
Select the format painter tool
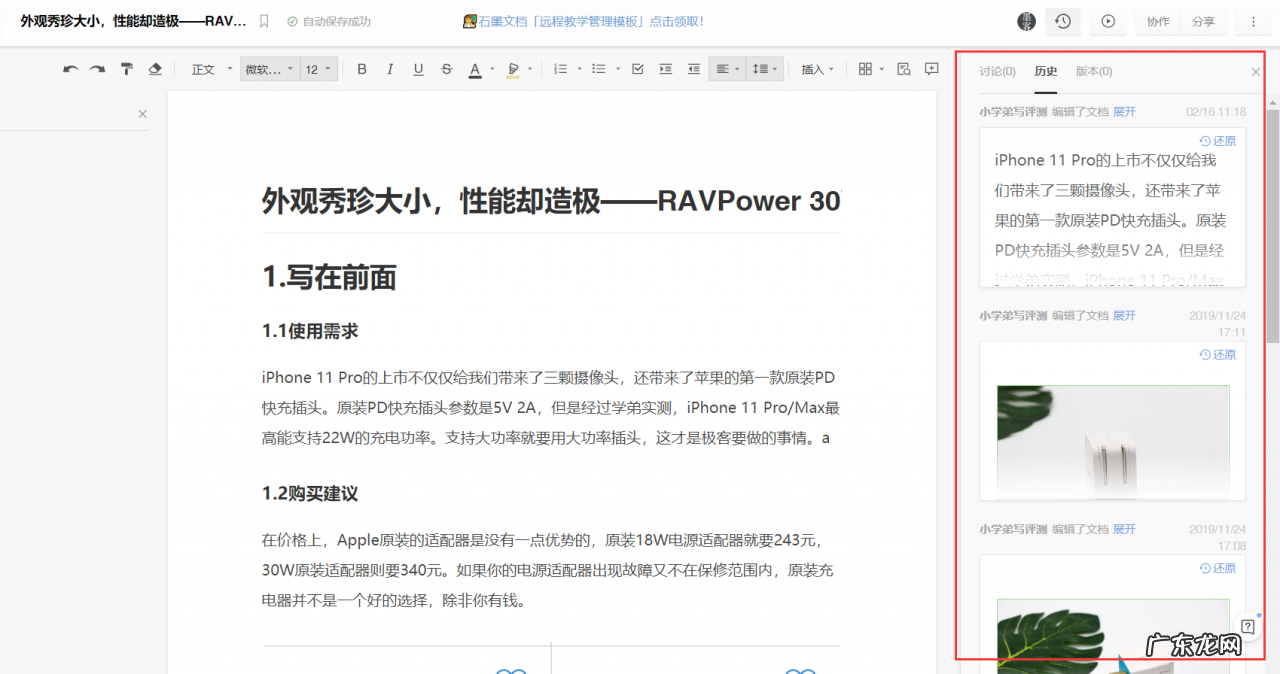tap(126, 68)
